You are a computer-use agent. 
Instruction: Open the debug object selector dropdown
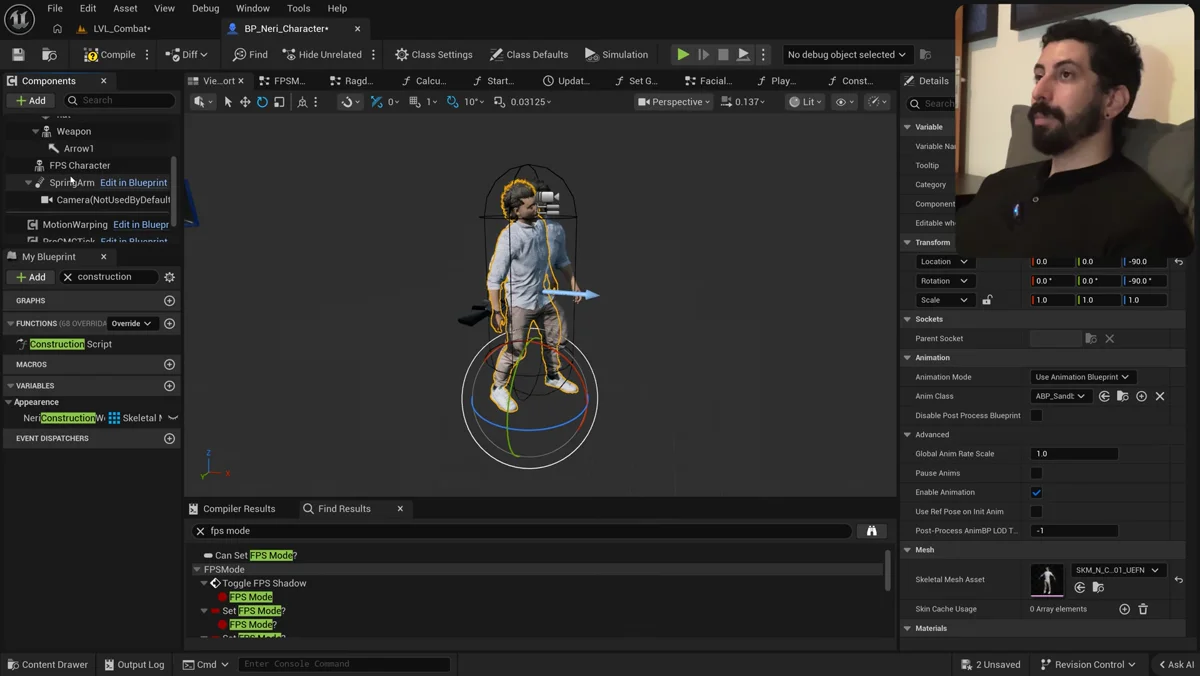(x=846, y=55)
